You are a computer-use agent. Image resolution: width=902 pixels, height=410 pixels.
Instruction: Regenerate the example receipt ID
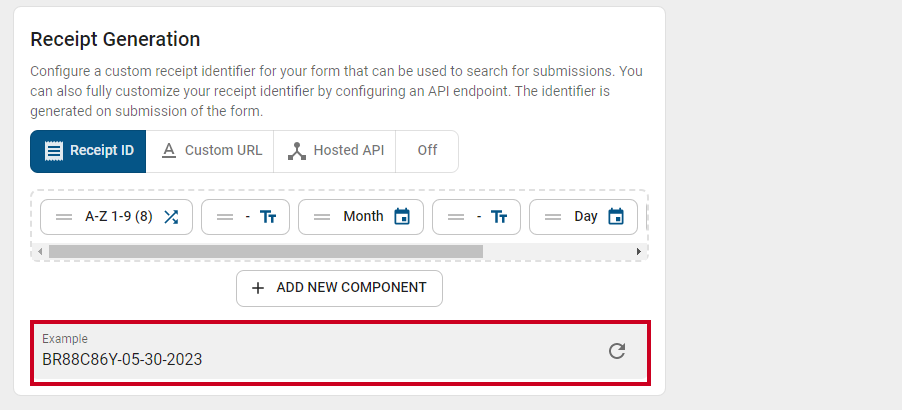[617, 351]
